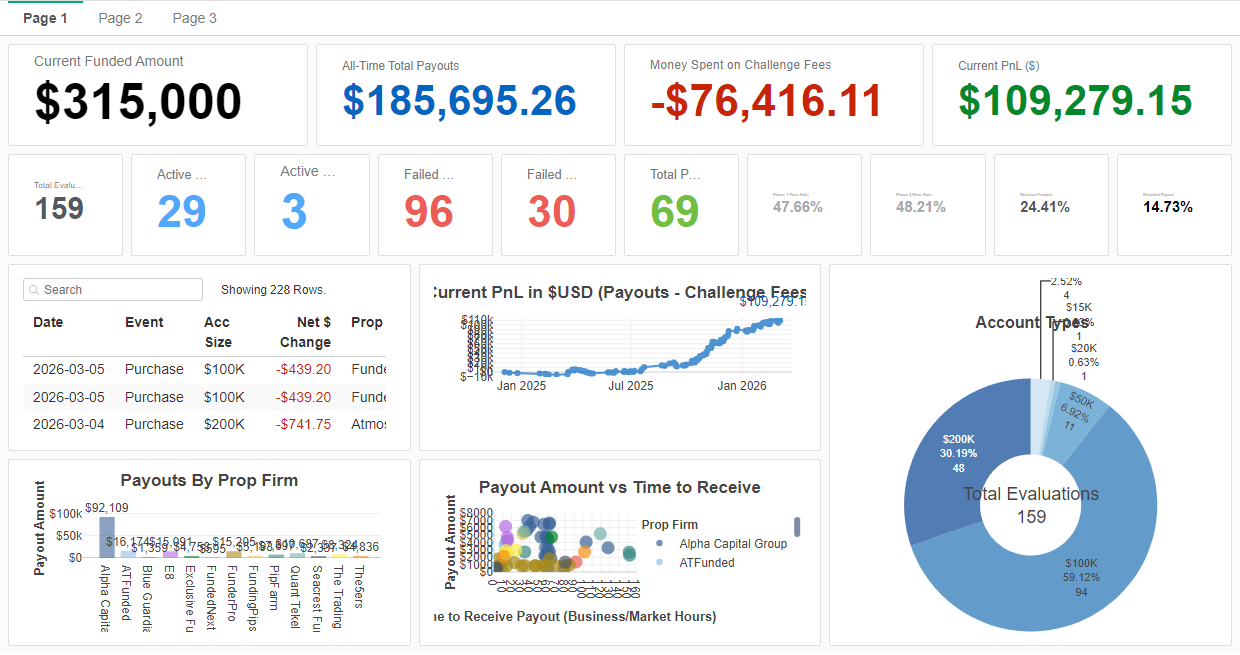Click the ATFunded legend marker dot
This screenshot has width=1240, height=655.
click(x=660, y=563)
